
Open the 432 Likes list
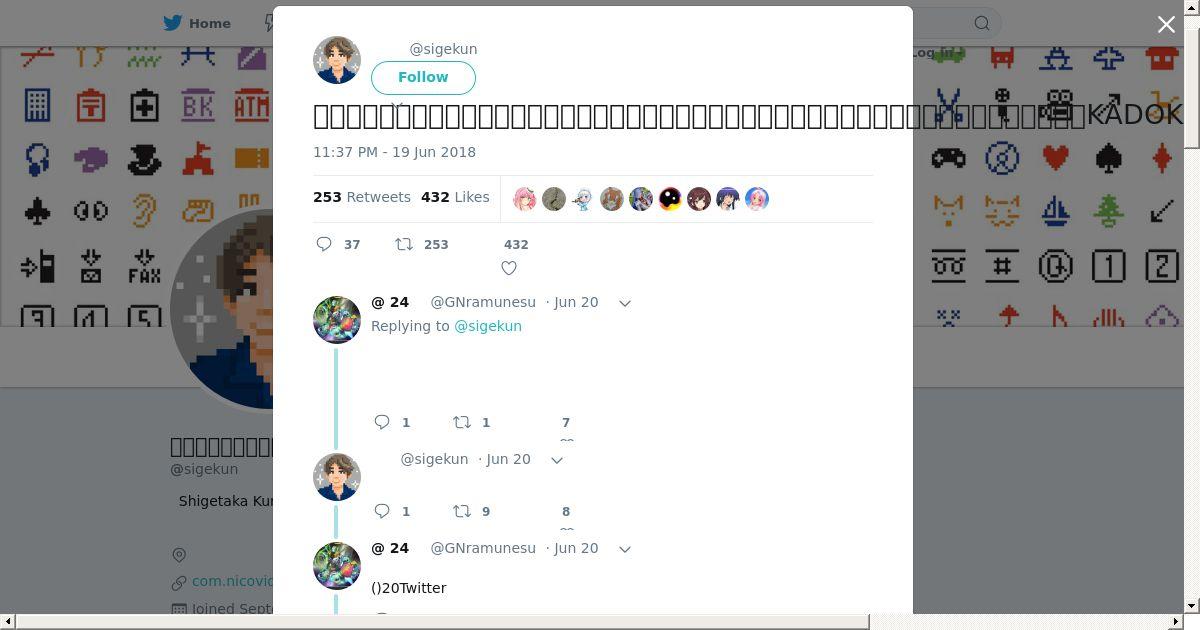pyautogui.click(x=455, y=197)
